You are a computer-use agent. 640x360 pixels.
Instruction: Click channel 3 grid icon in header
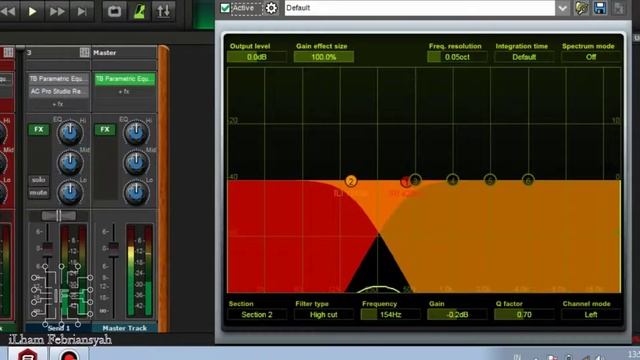pos(84,53)
